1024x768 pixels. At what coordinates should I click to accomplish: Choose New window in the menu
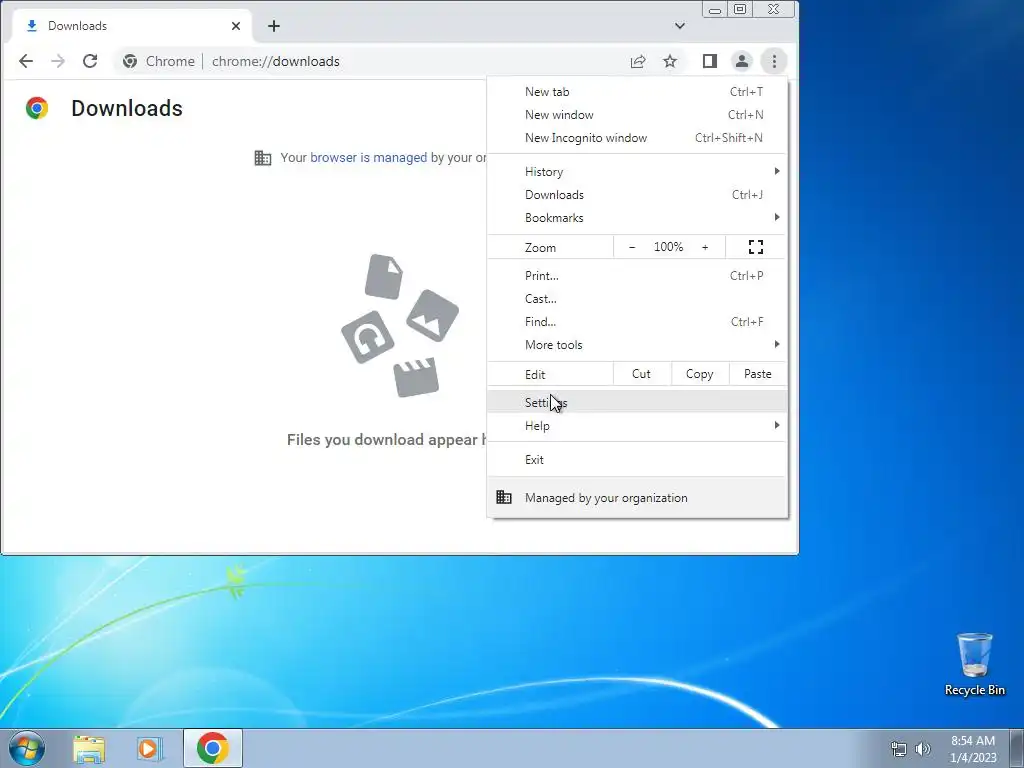click(x=637, y=115)
